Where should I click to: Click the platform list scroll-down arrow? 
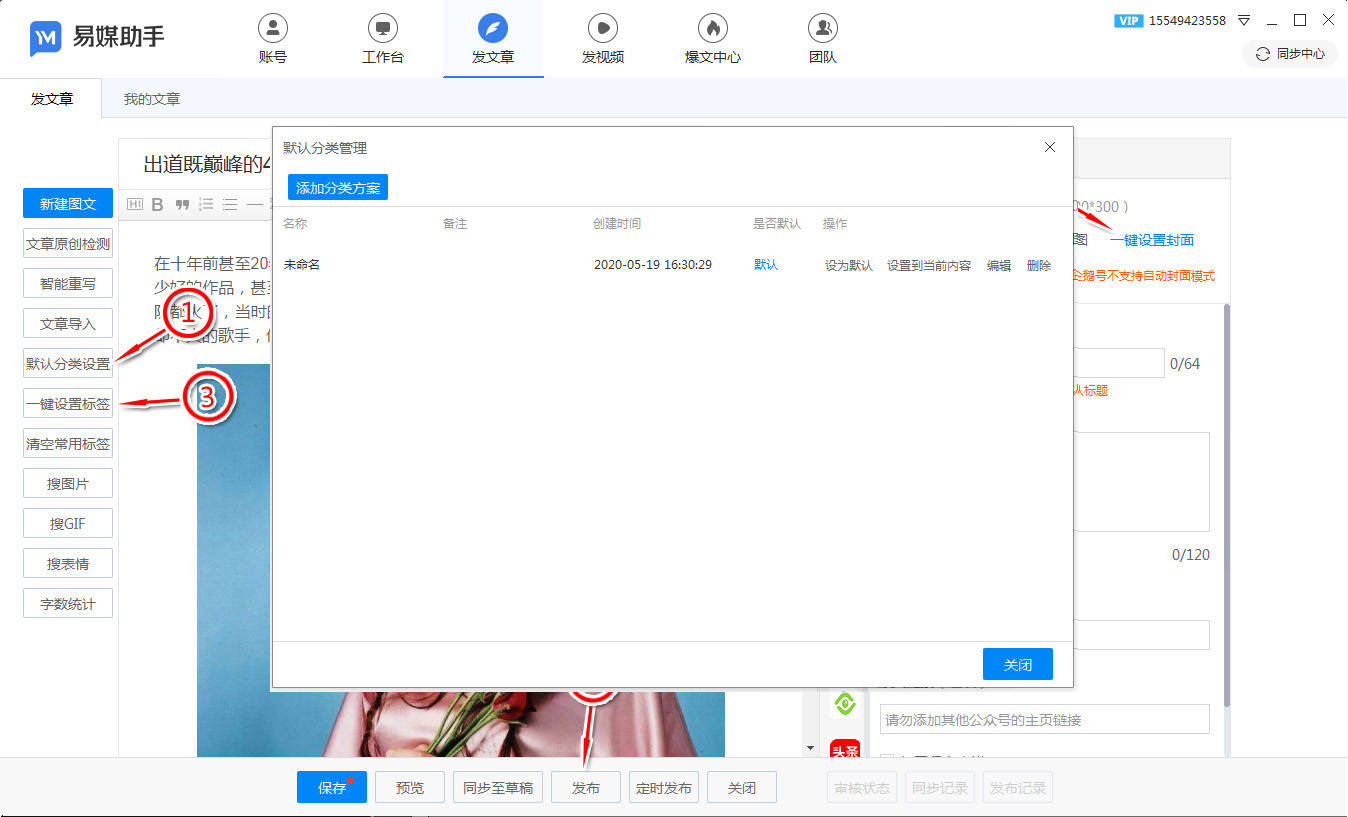click(810, 748)
